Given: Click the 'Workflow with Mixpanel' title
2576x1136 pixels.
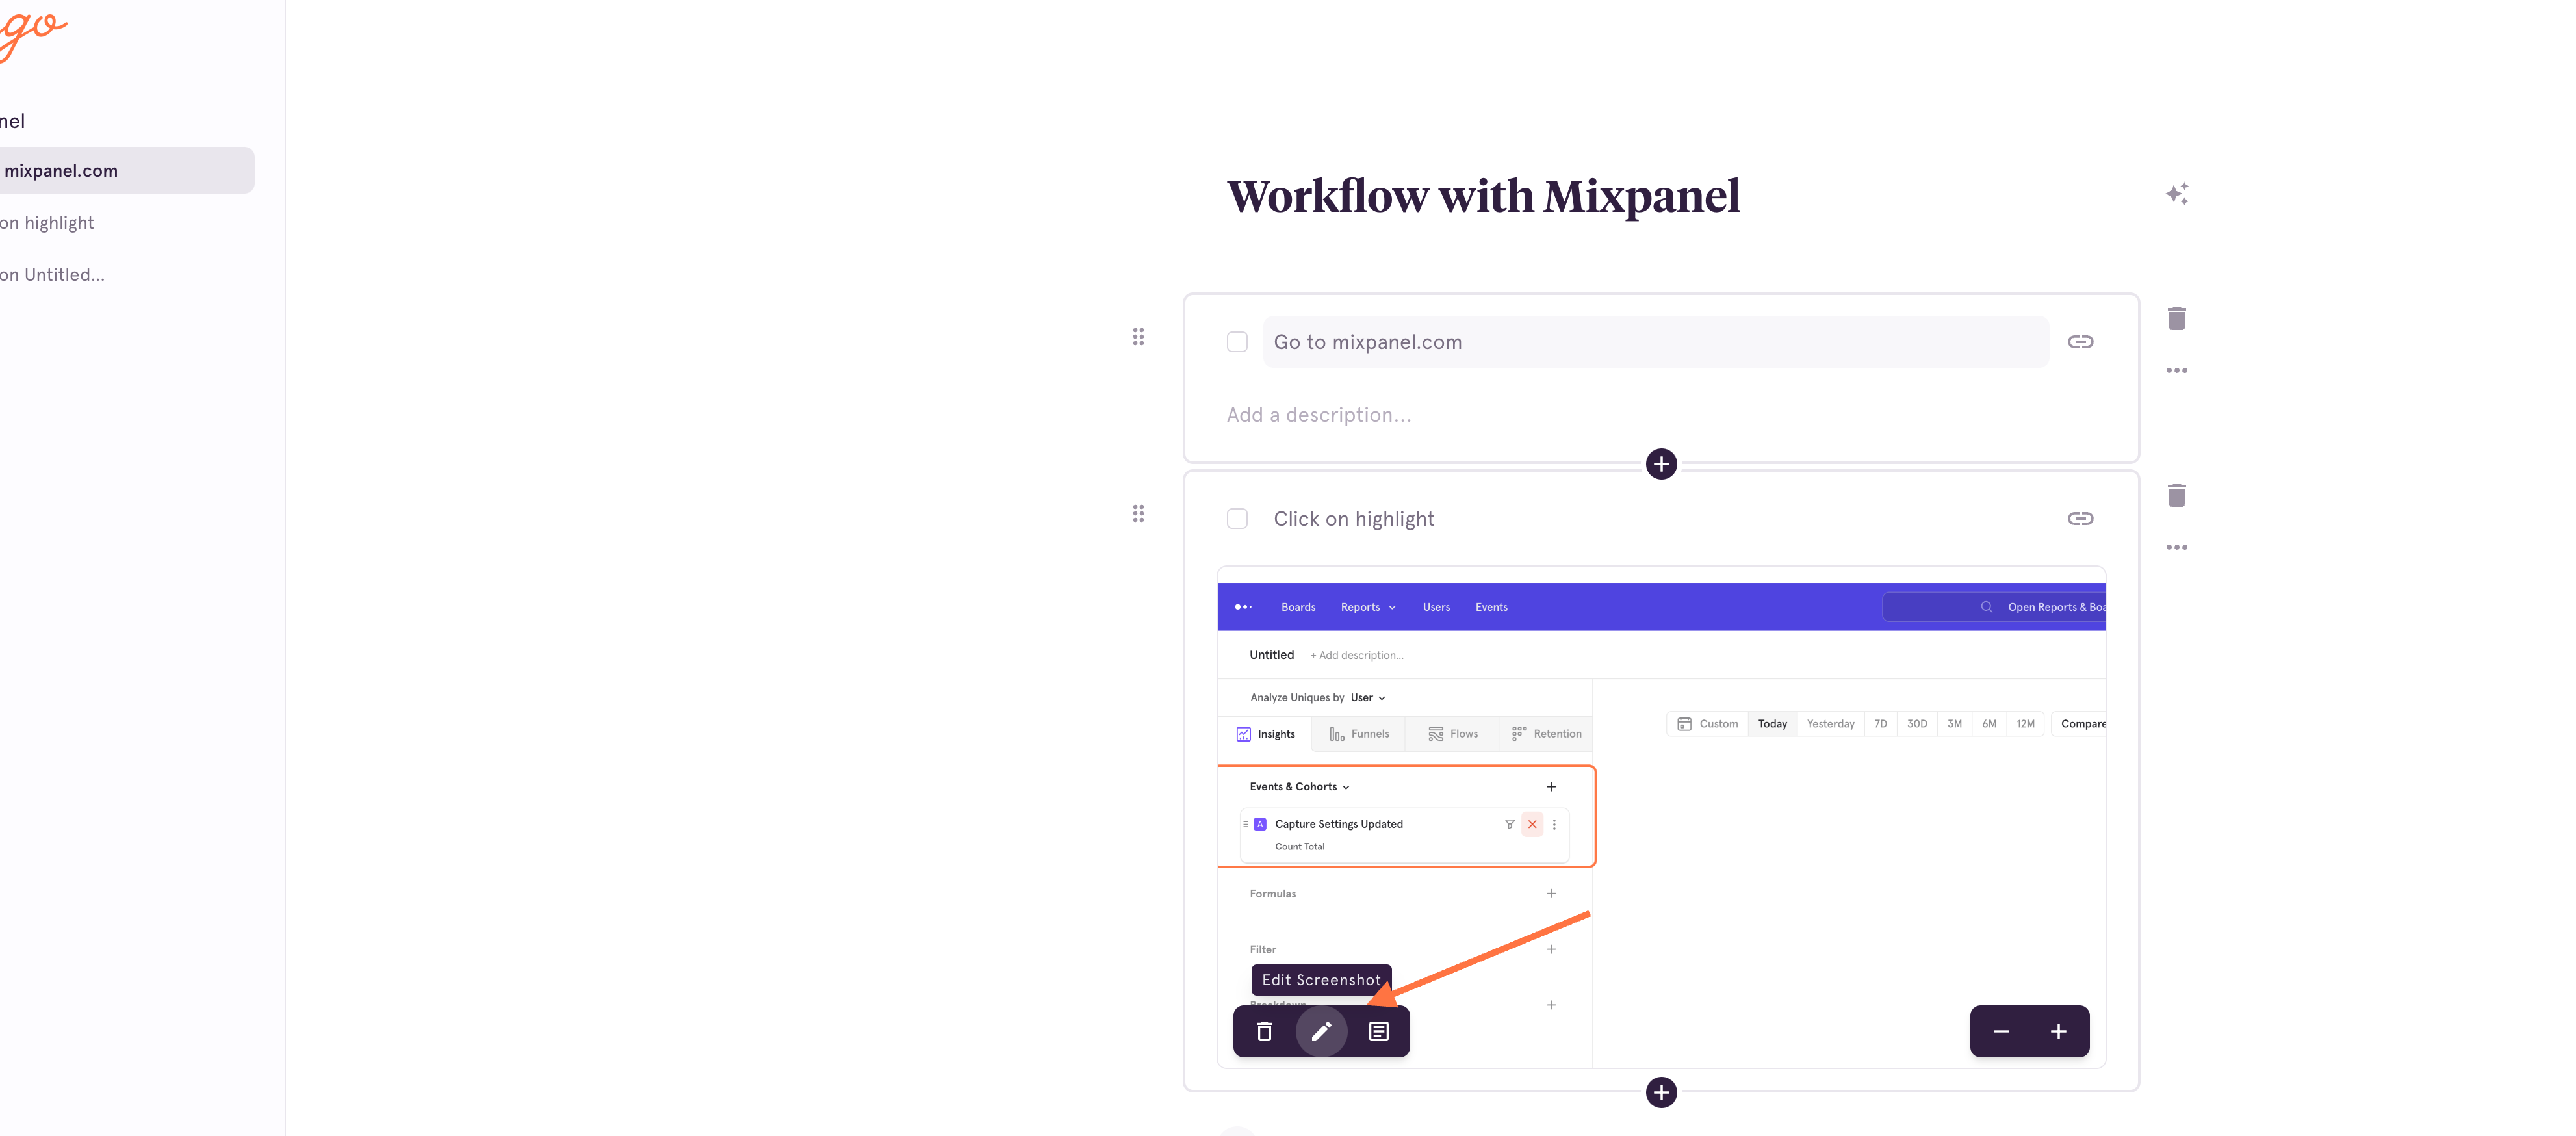Looking at the screenshot, I should pos(1483,196).
